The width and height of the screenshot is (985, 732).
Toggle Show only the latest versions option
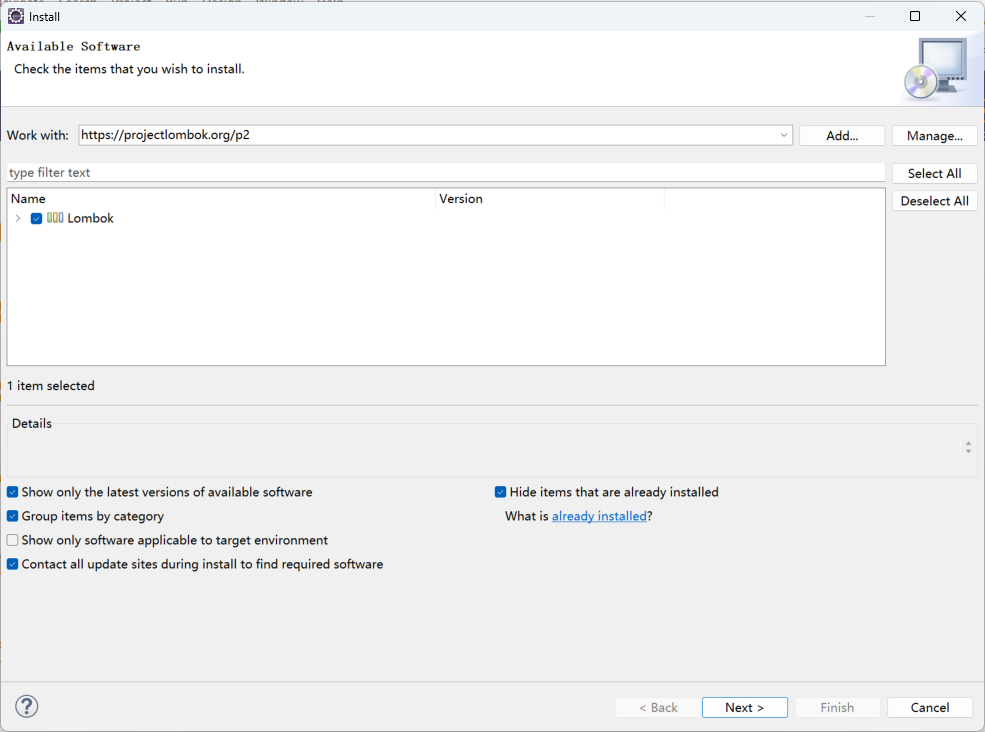click(x=13, y=492)
